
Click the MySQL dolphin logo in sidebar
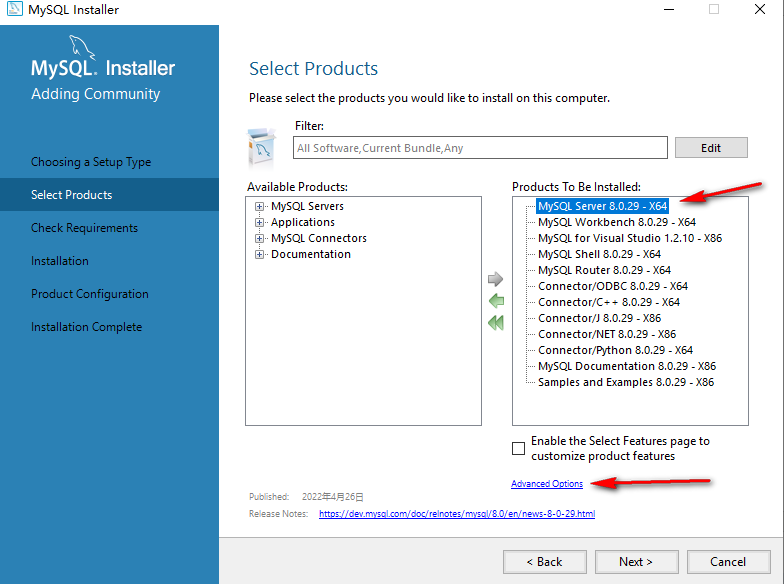tap(82, 48)
